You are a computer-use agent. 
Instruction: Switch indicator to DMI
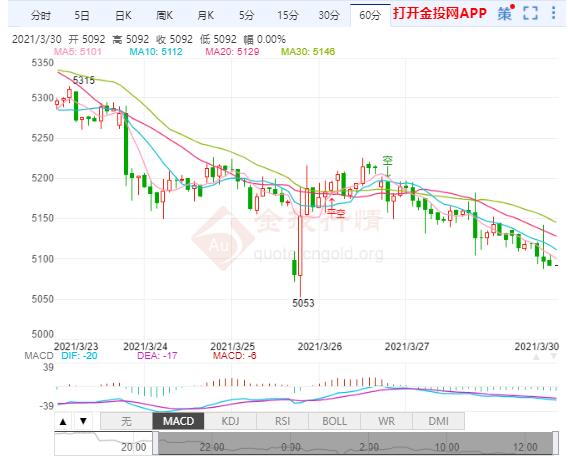tap(438, 421)
